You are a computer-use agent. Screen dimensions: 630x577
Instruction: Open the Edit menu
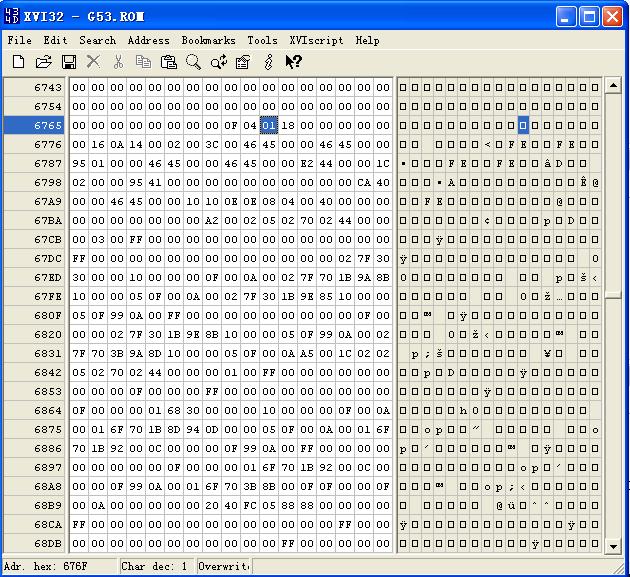tap(55, 40)
